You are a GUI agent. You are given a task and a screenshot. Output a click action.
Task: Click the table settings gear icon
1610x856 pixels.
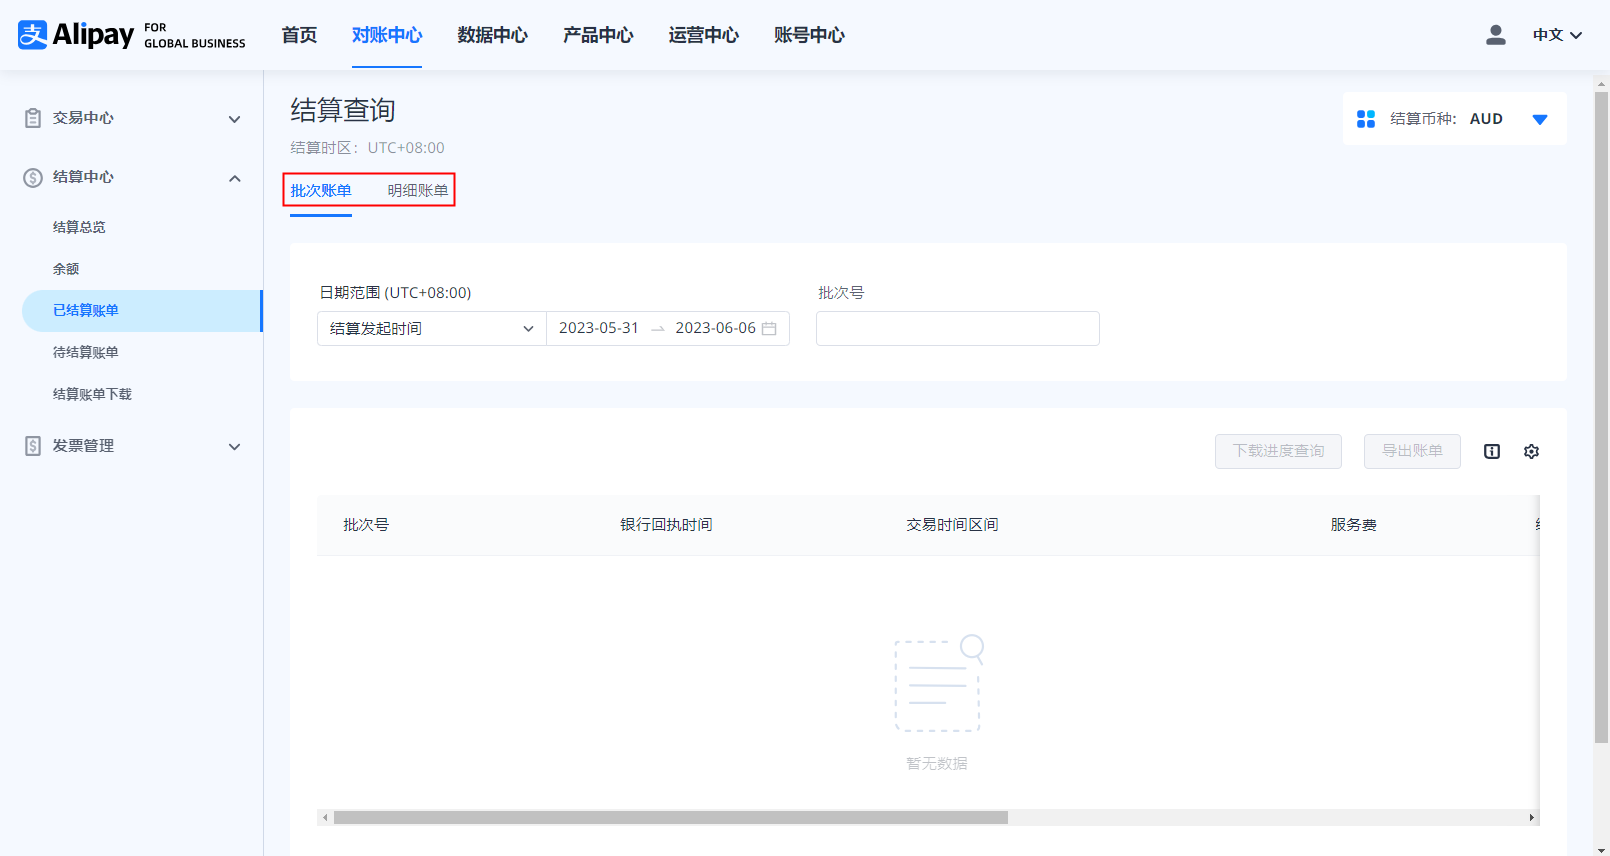1531,452
